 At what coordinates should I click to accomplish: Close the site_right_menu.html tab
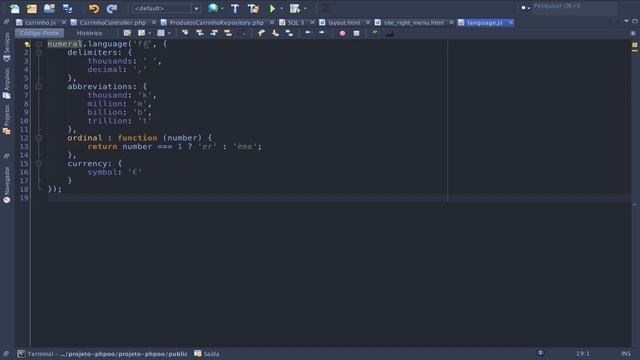[x=451, y=22]
